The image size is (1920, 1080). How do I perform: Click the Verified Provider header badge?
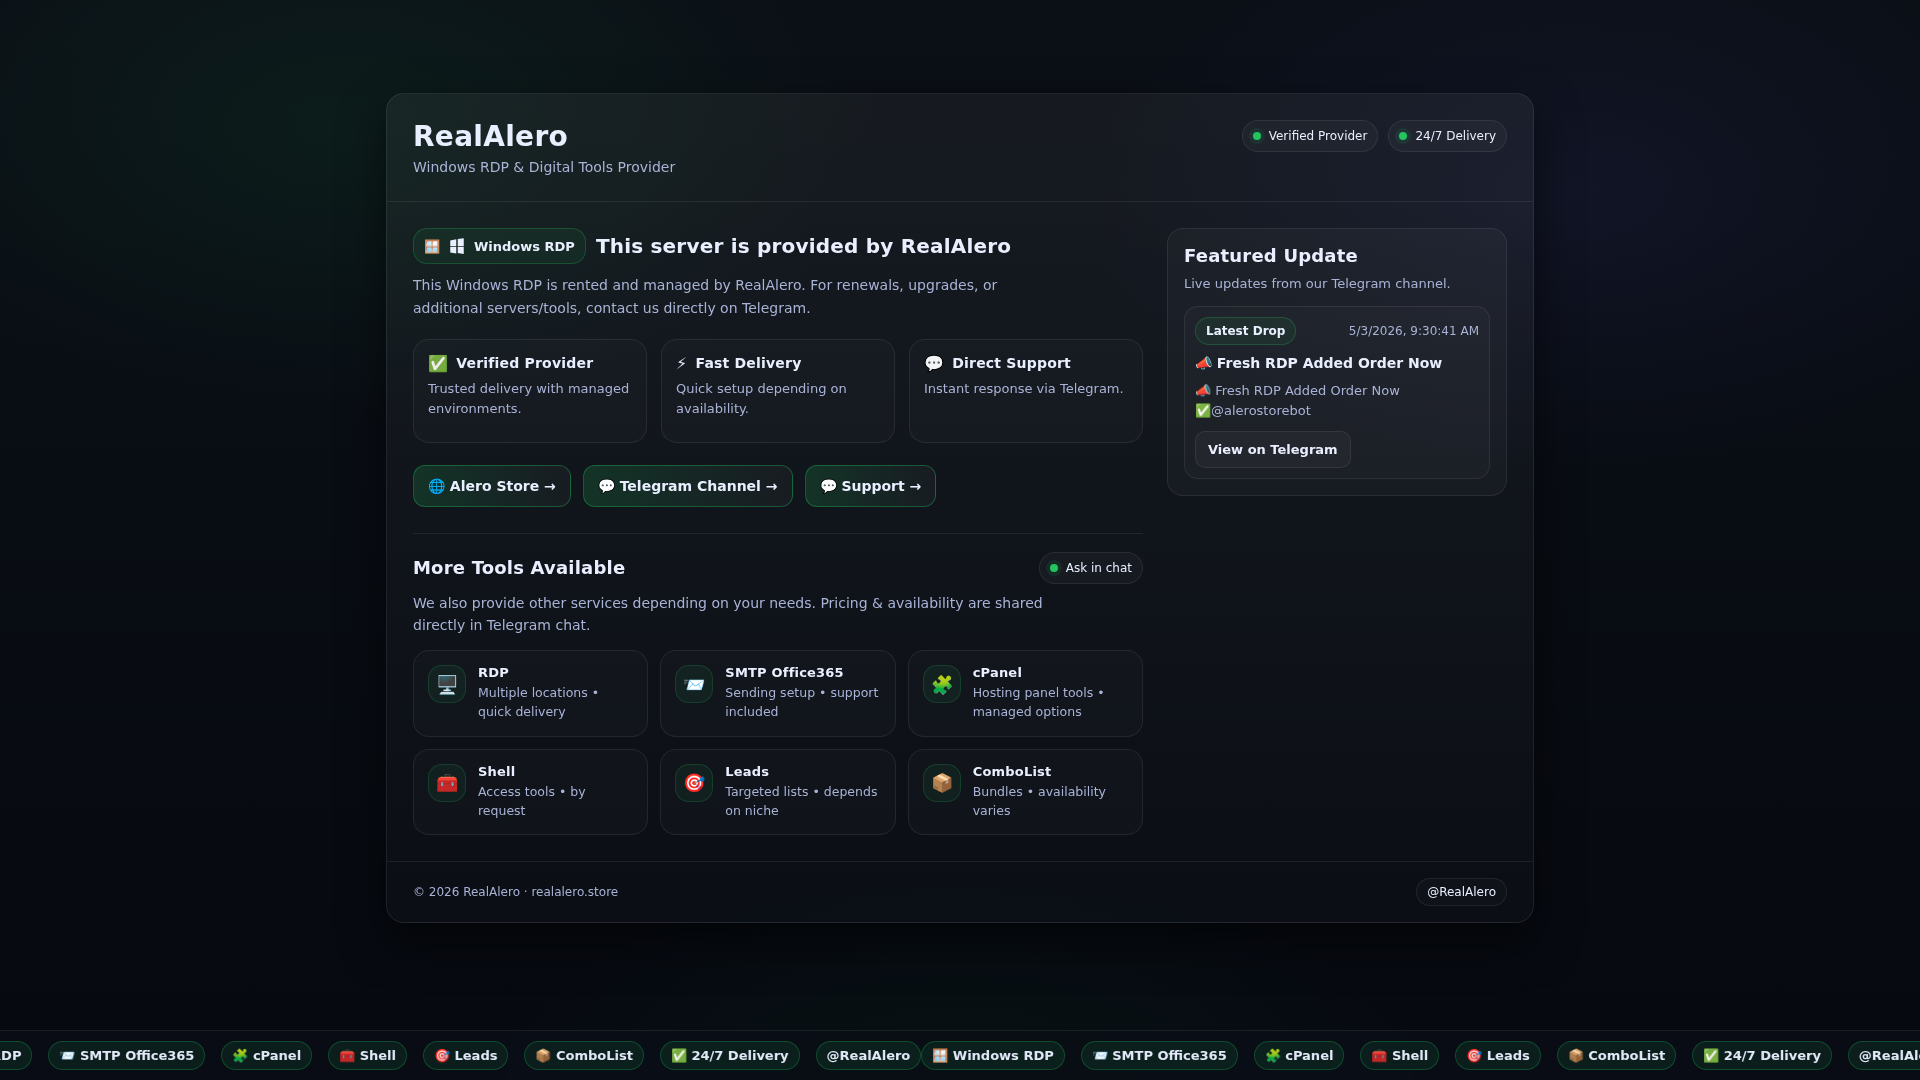click(1309, 136)
